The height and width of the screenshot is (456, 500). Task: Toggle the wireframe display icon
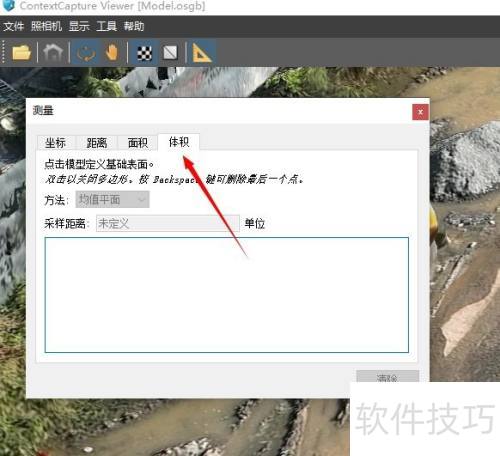(x=170, y=53)
